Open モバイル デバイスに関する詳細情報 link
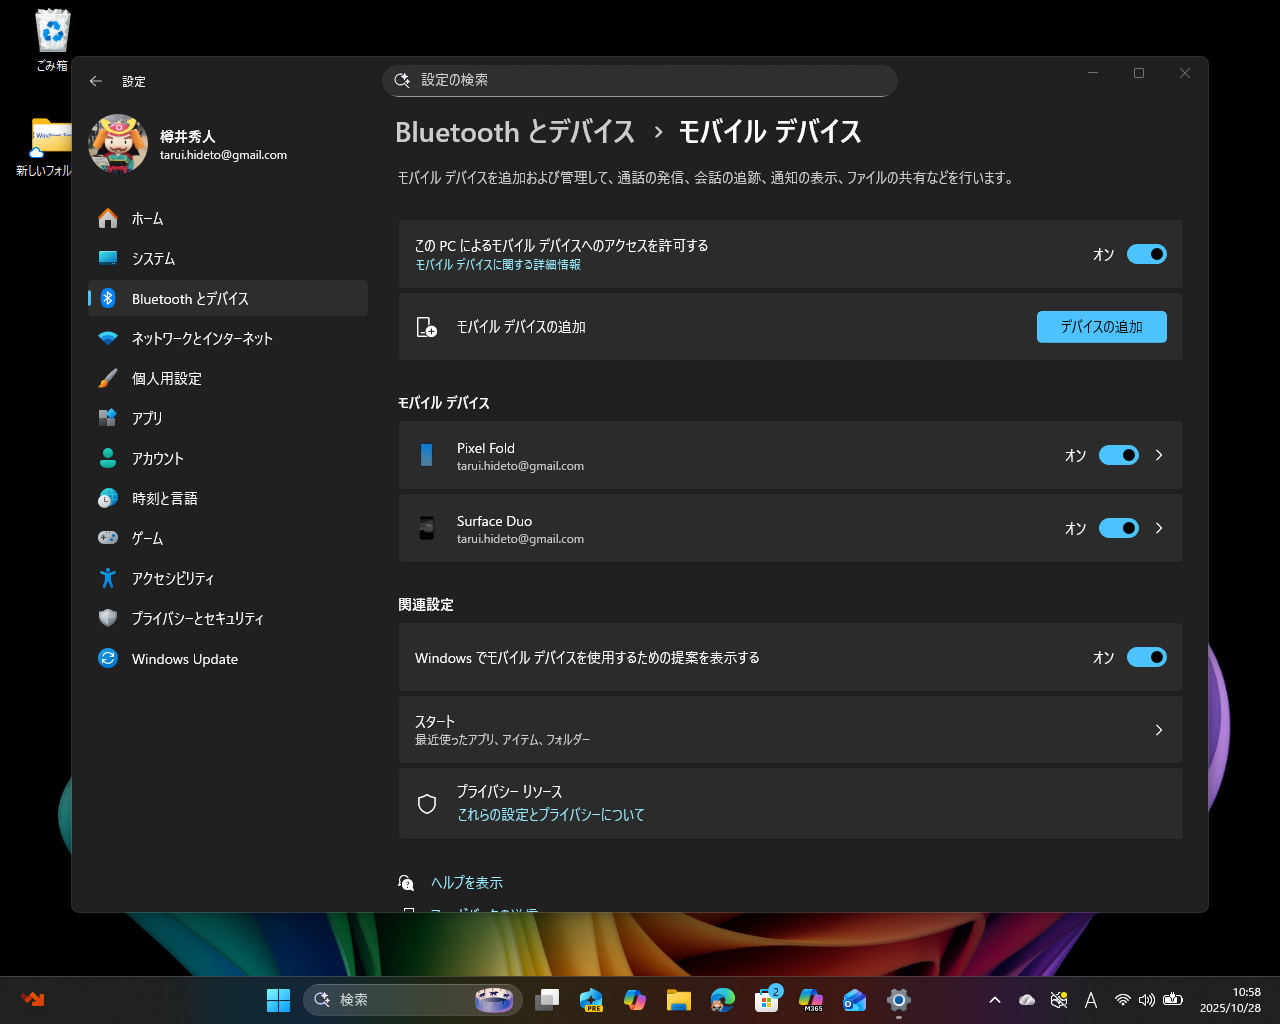 pos(498,265)
